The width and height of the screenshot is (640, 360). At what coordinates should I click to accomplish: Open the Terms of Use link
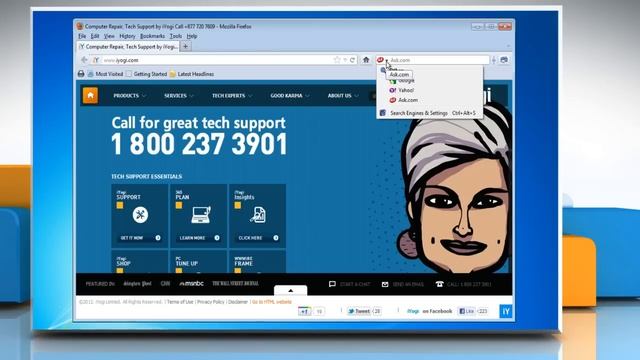coord(180,302)
